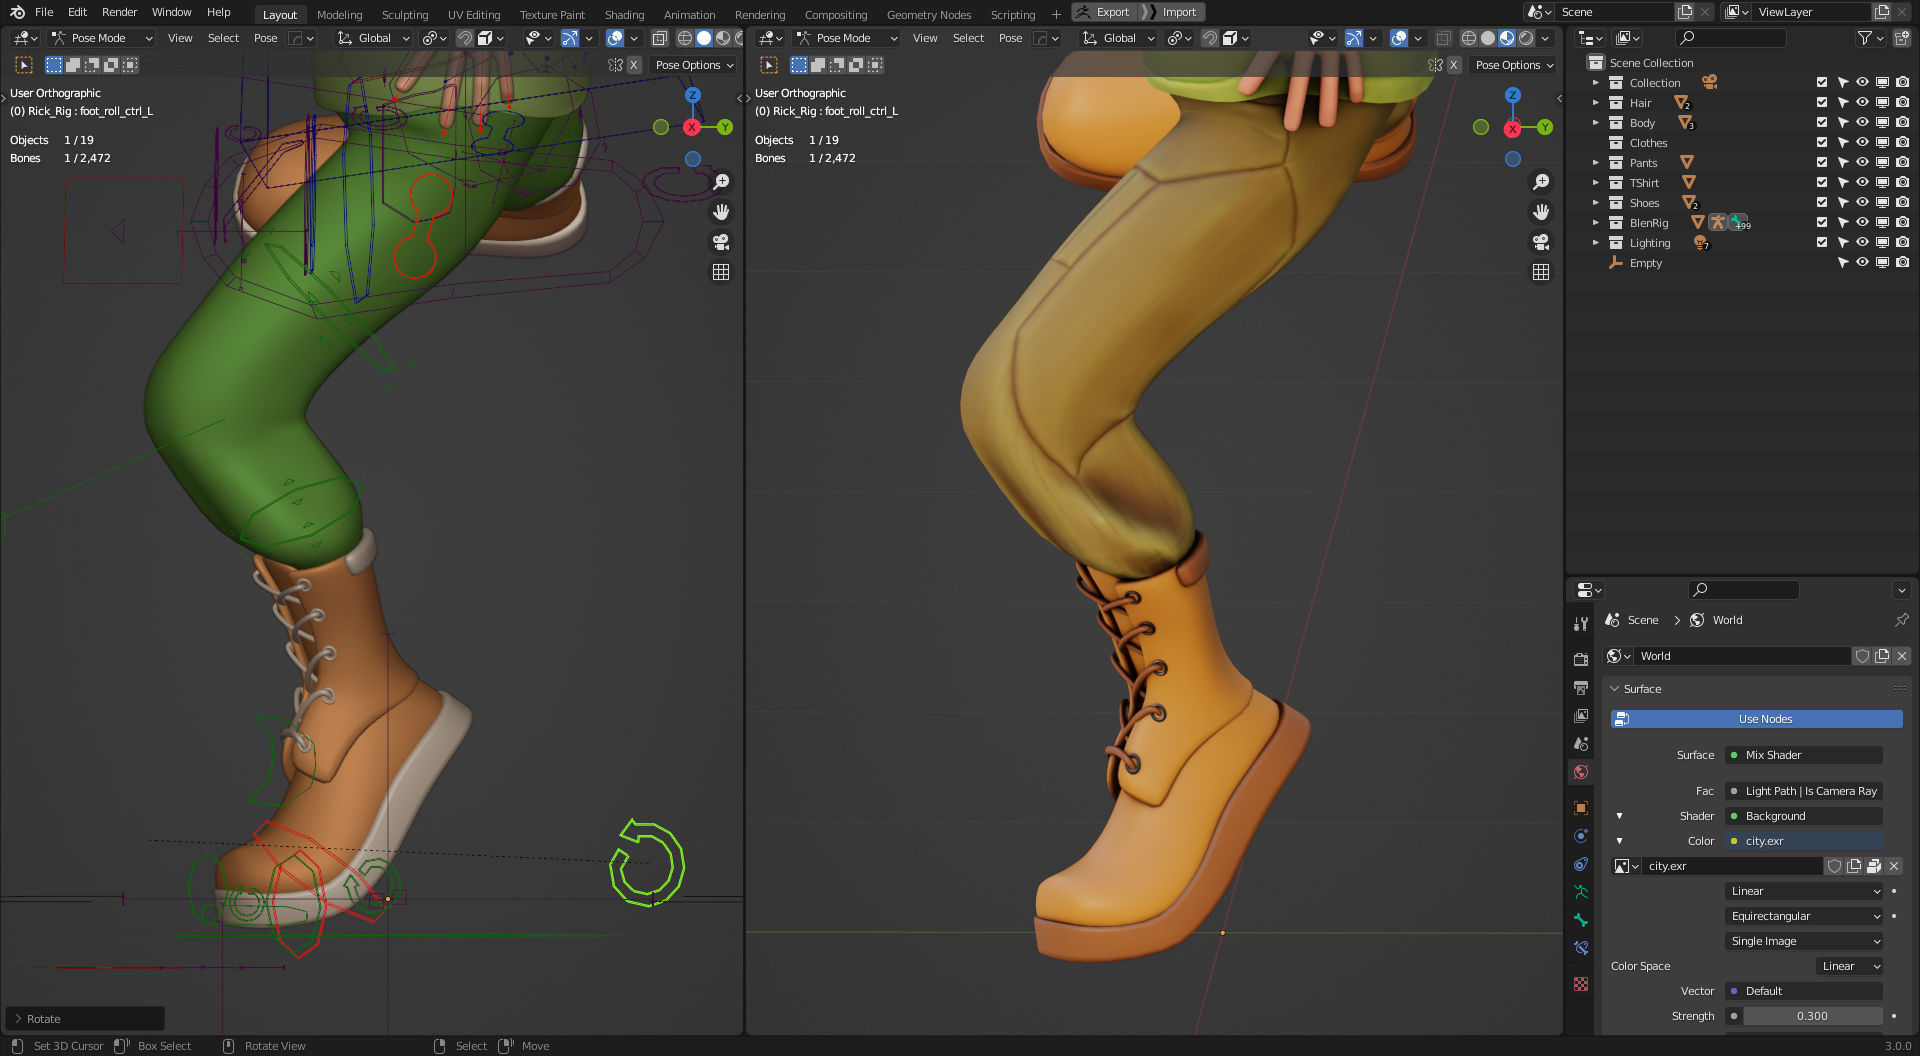Expand the Hair collection in outliner
Image resolution: width=1920 pixels, height=1056 pixels.
(x=1596, y=103)
